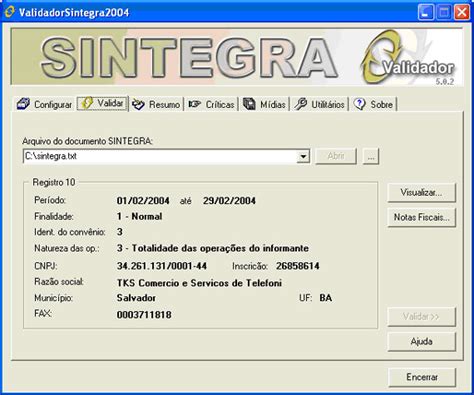Switch to the Validar tab

pyautogui.click(x=103, y=104)
